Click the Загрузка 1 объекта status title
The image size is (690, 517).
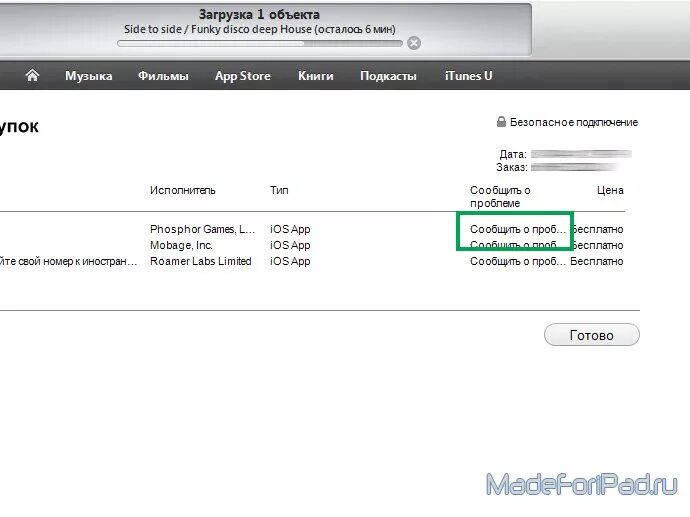point(259,15)
